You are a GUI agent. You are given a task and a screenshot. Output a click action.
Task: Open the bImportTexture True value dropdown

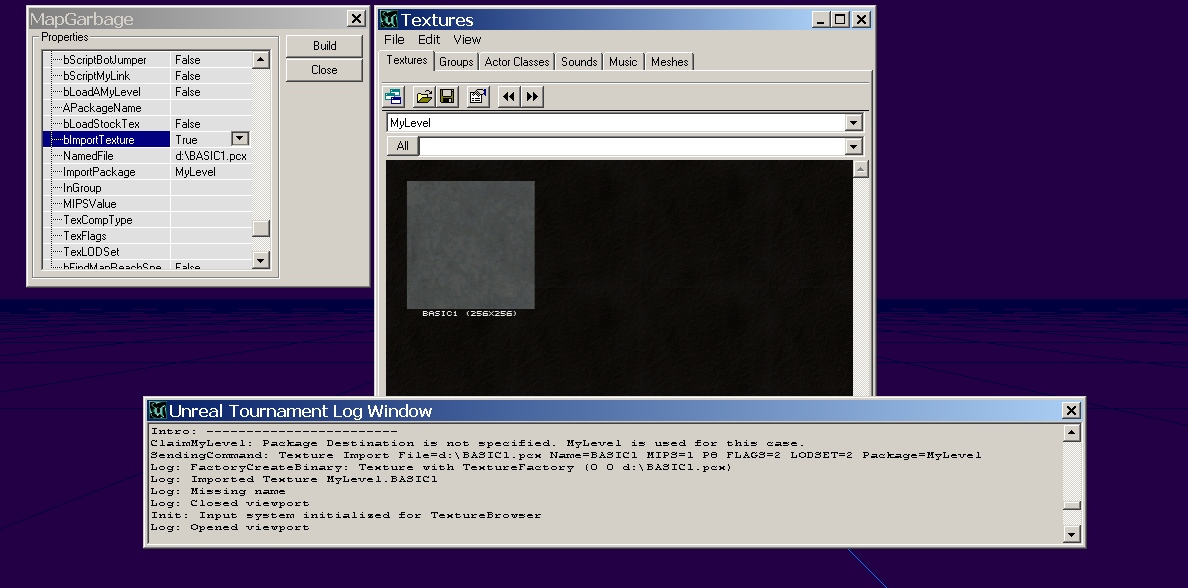point(240,139)
